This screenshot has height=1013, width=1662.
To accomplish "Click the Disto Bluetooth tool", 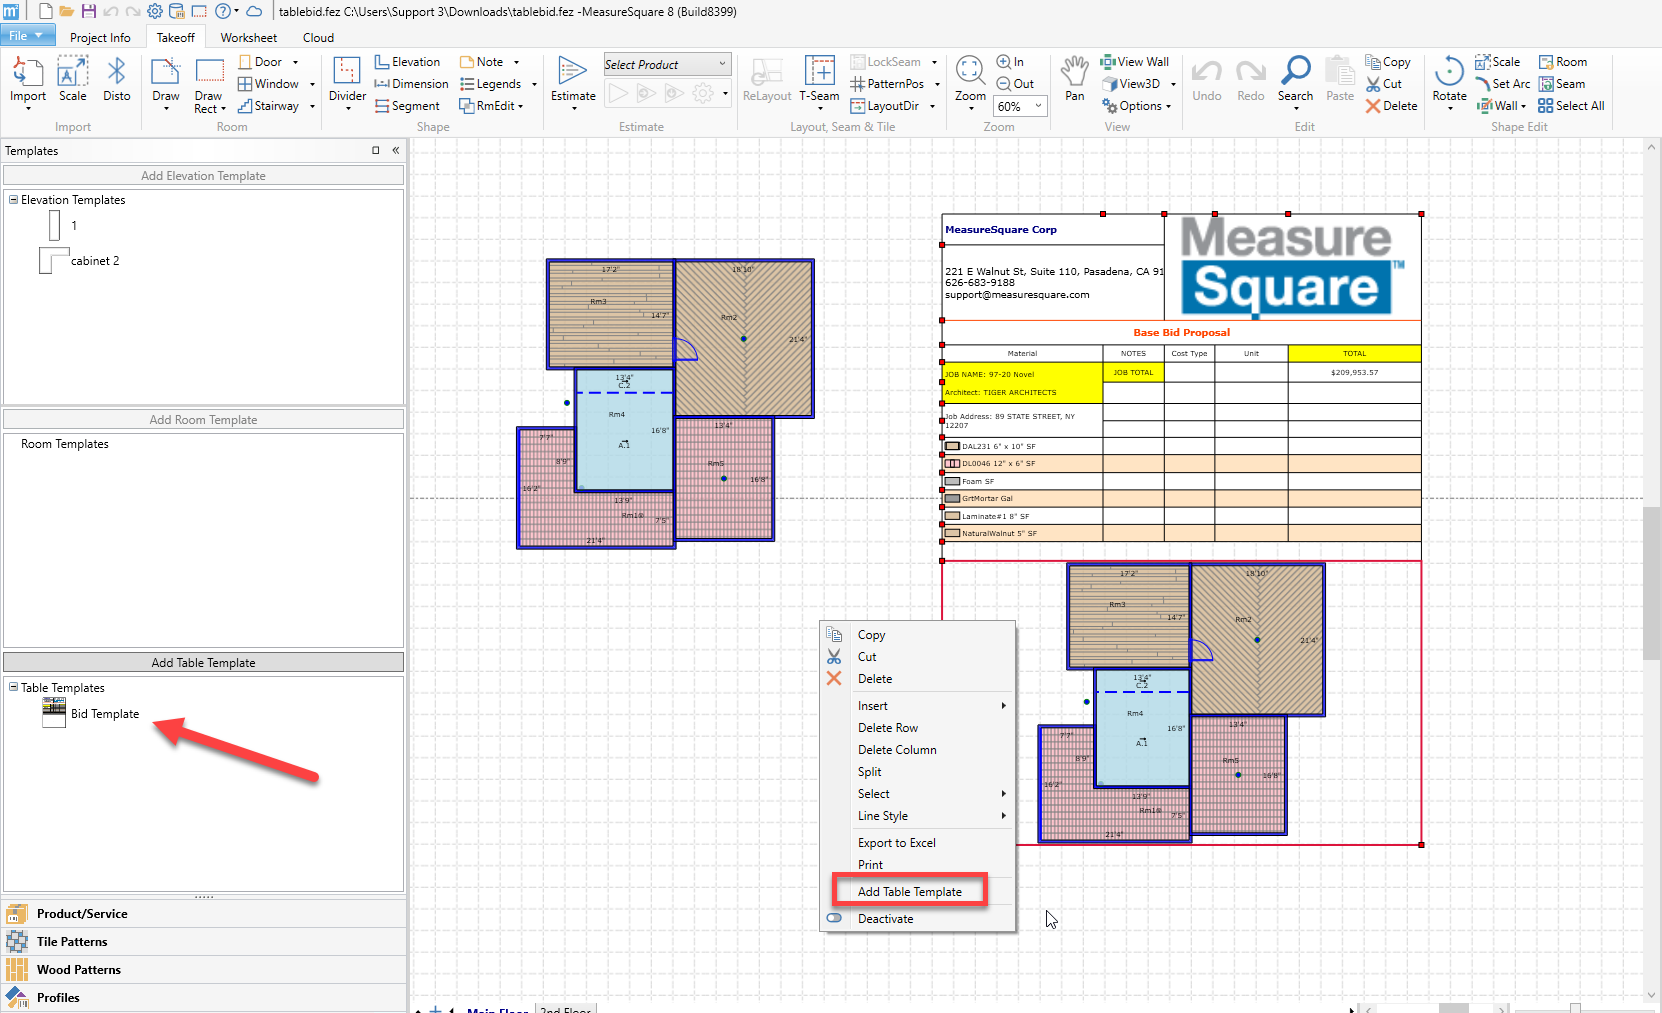I will 117,80.
